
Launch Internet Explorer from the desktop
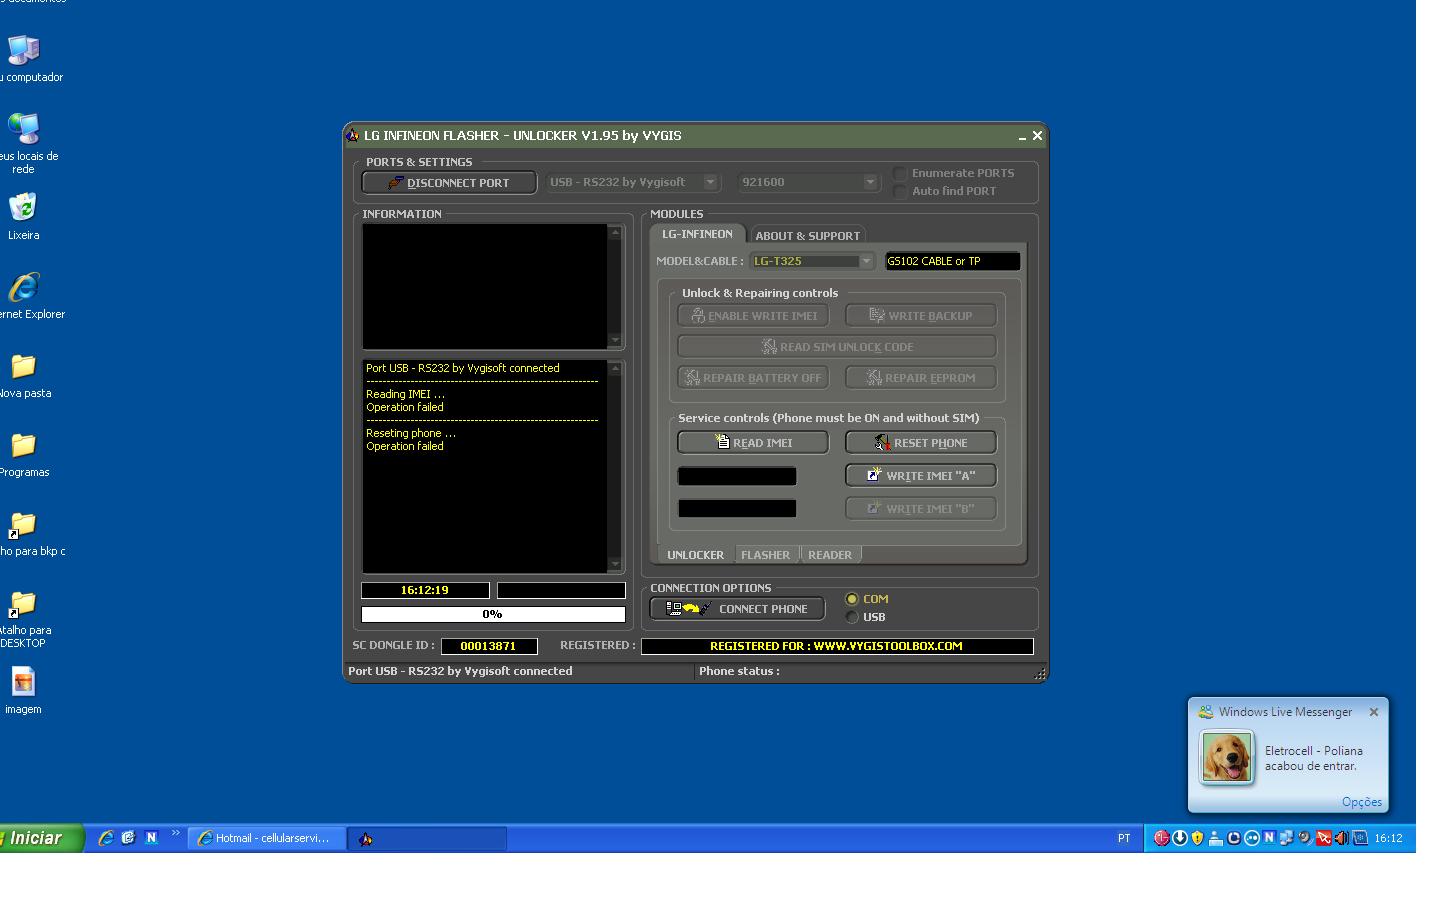23,288
